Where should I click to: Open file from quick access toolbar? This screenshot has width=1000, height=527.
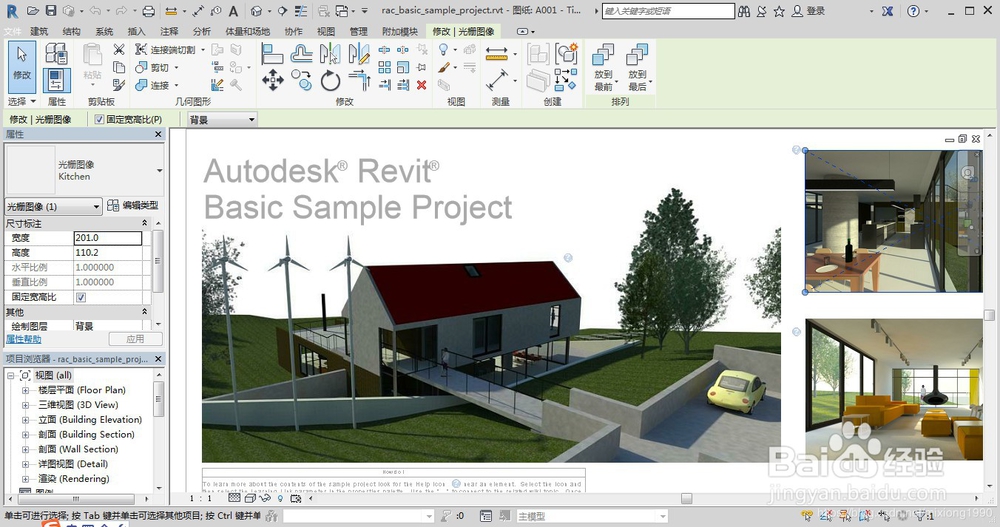(x=33, y=11)
